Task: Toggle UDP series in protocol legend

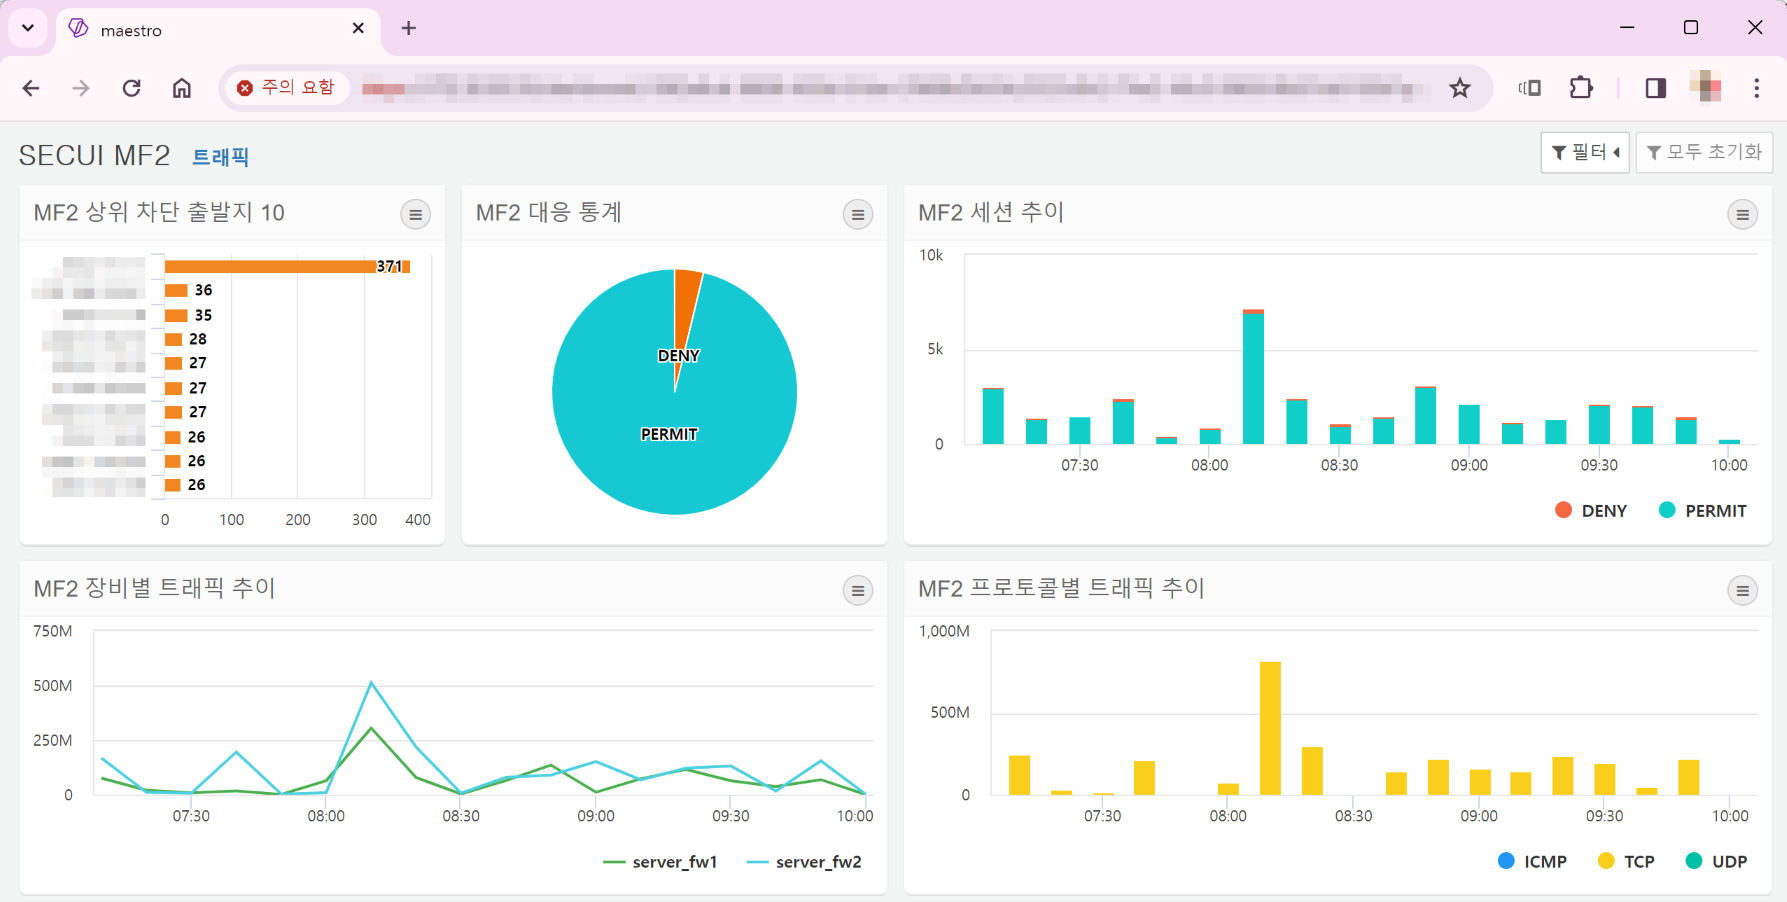Action: (x=1716, y=861)
